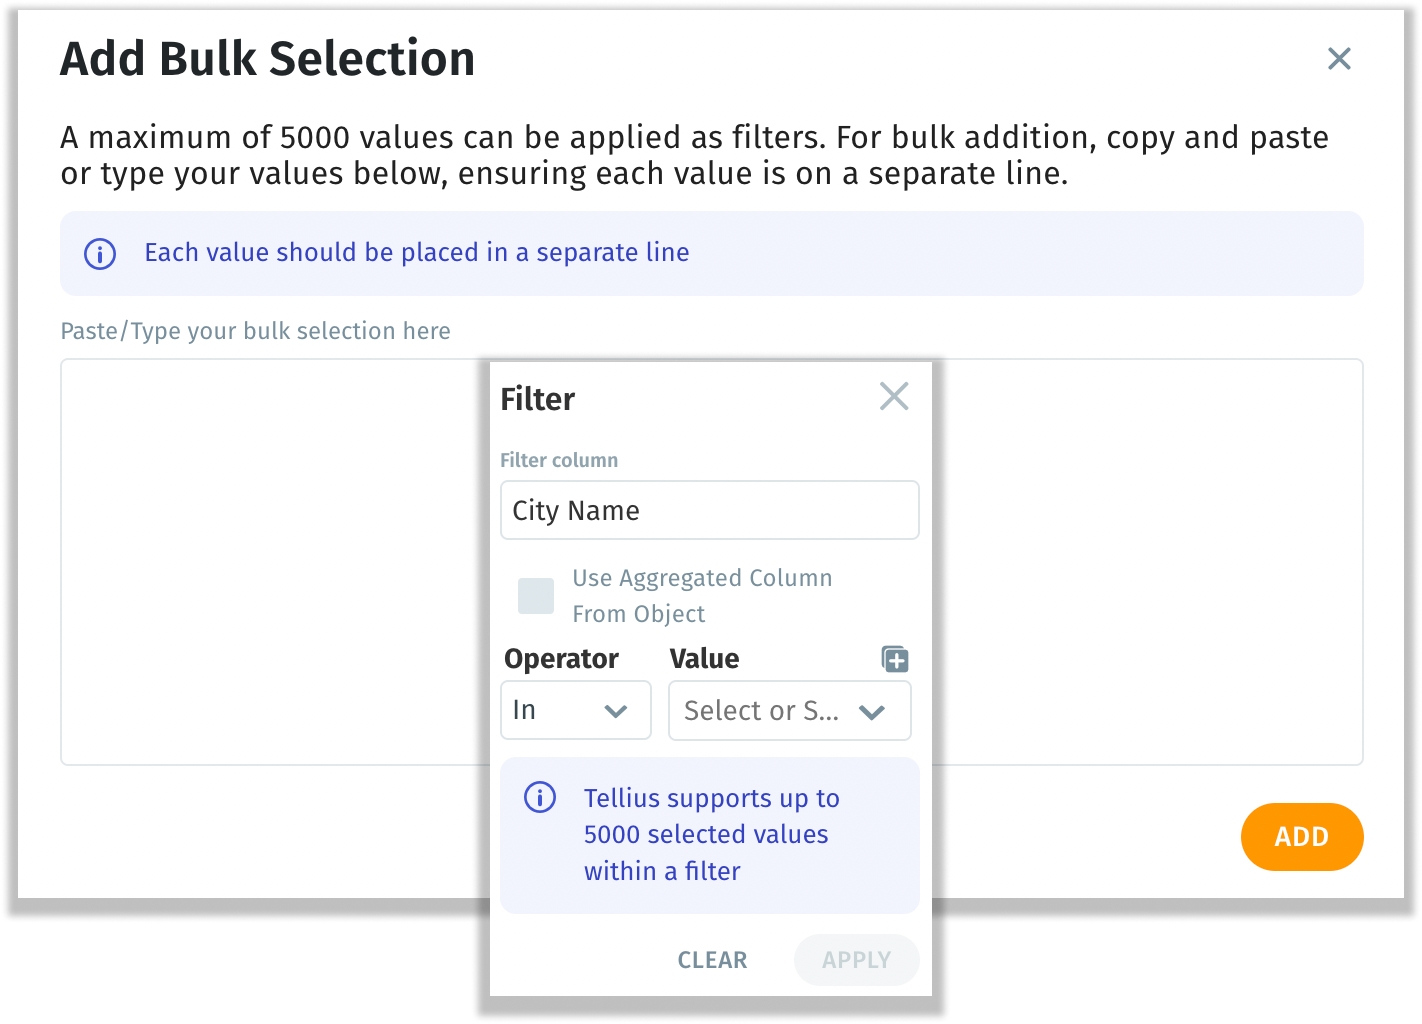This screenshot has width=1422, height=1024.
Task: Click the Value dropdown chevron arrow
Action: pyautogui.click(x=872, y=712)
